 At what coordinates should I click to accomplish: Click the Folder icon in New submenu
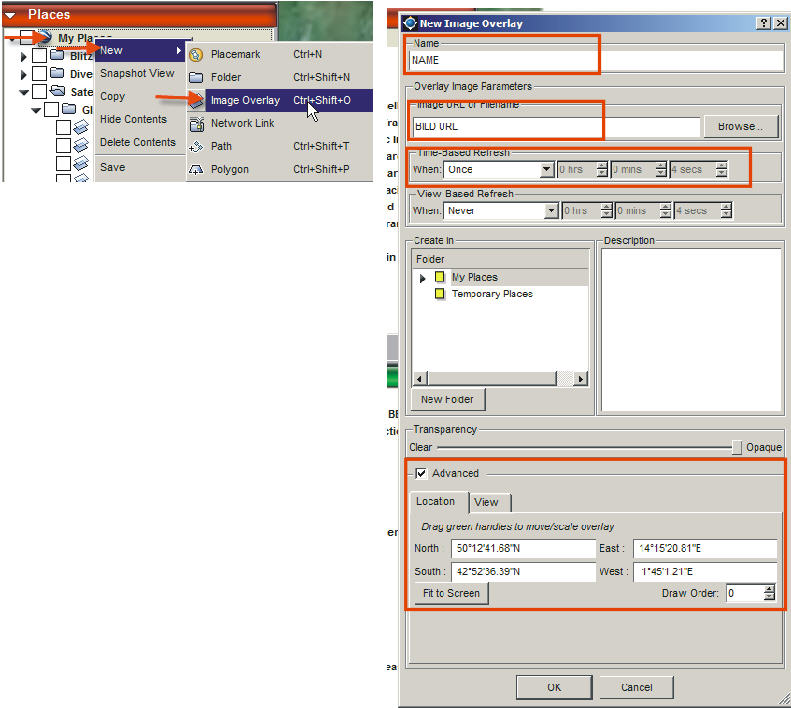(196, 77)
